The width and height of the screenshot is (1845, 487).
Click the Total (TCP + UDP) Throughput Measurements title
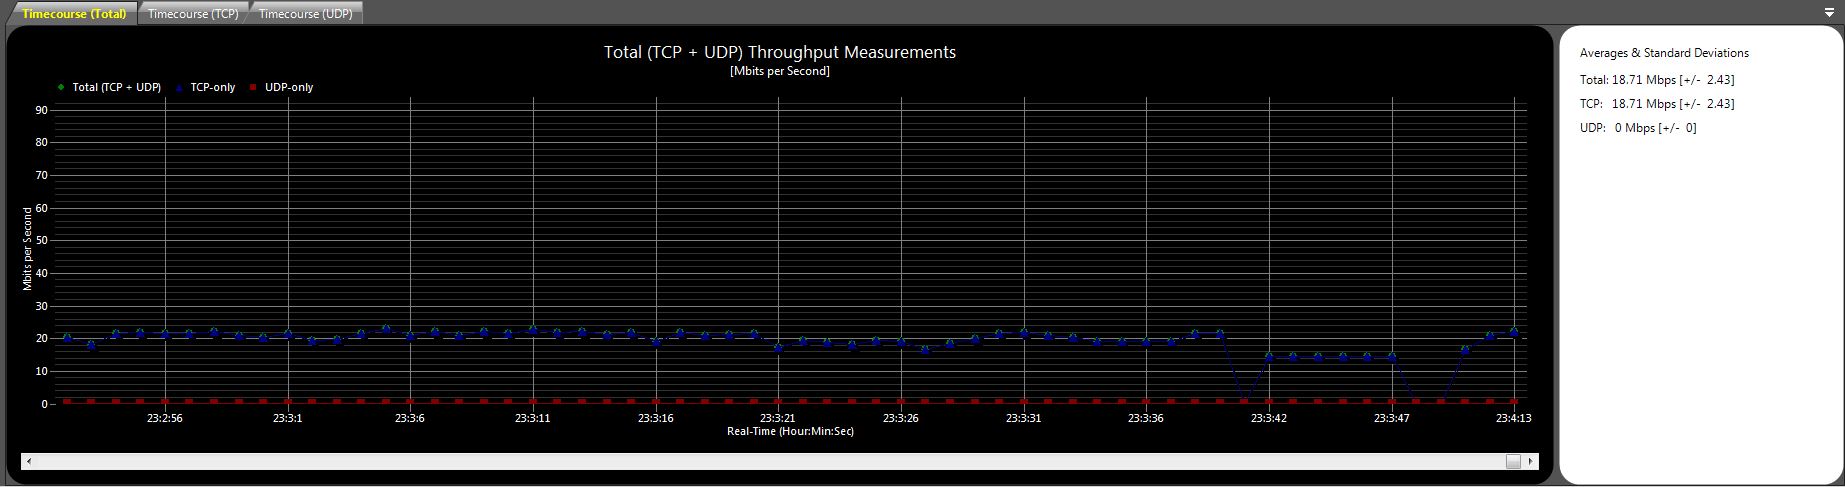click(780, 52)
